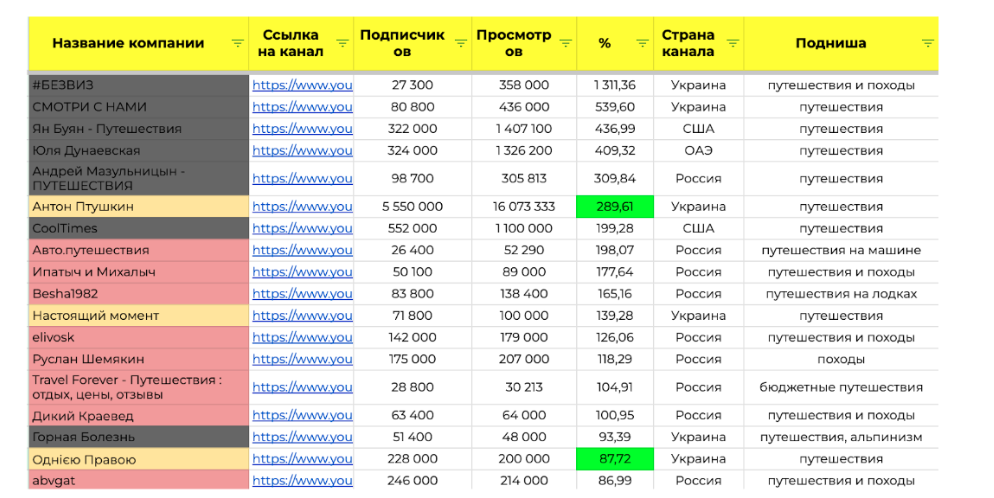The height and width of the screenshot is (498, 994).
Task: Click filter icon in Просмотров header
Action: [x=565, y=43]
